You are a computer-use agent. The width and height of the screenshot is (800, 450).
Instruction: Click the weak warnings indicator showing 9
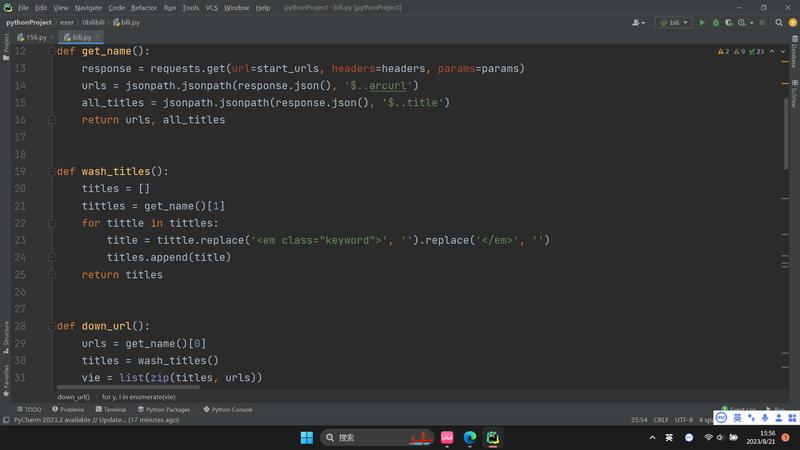click(739, 52)
